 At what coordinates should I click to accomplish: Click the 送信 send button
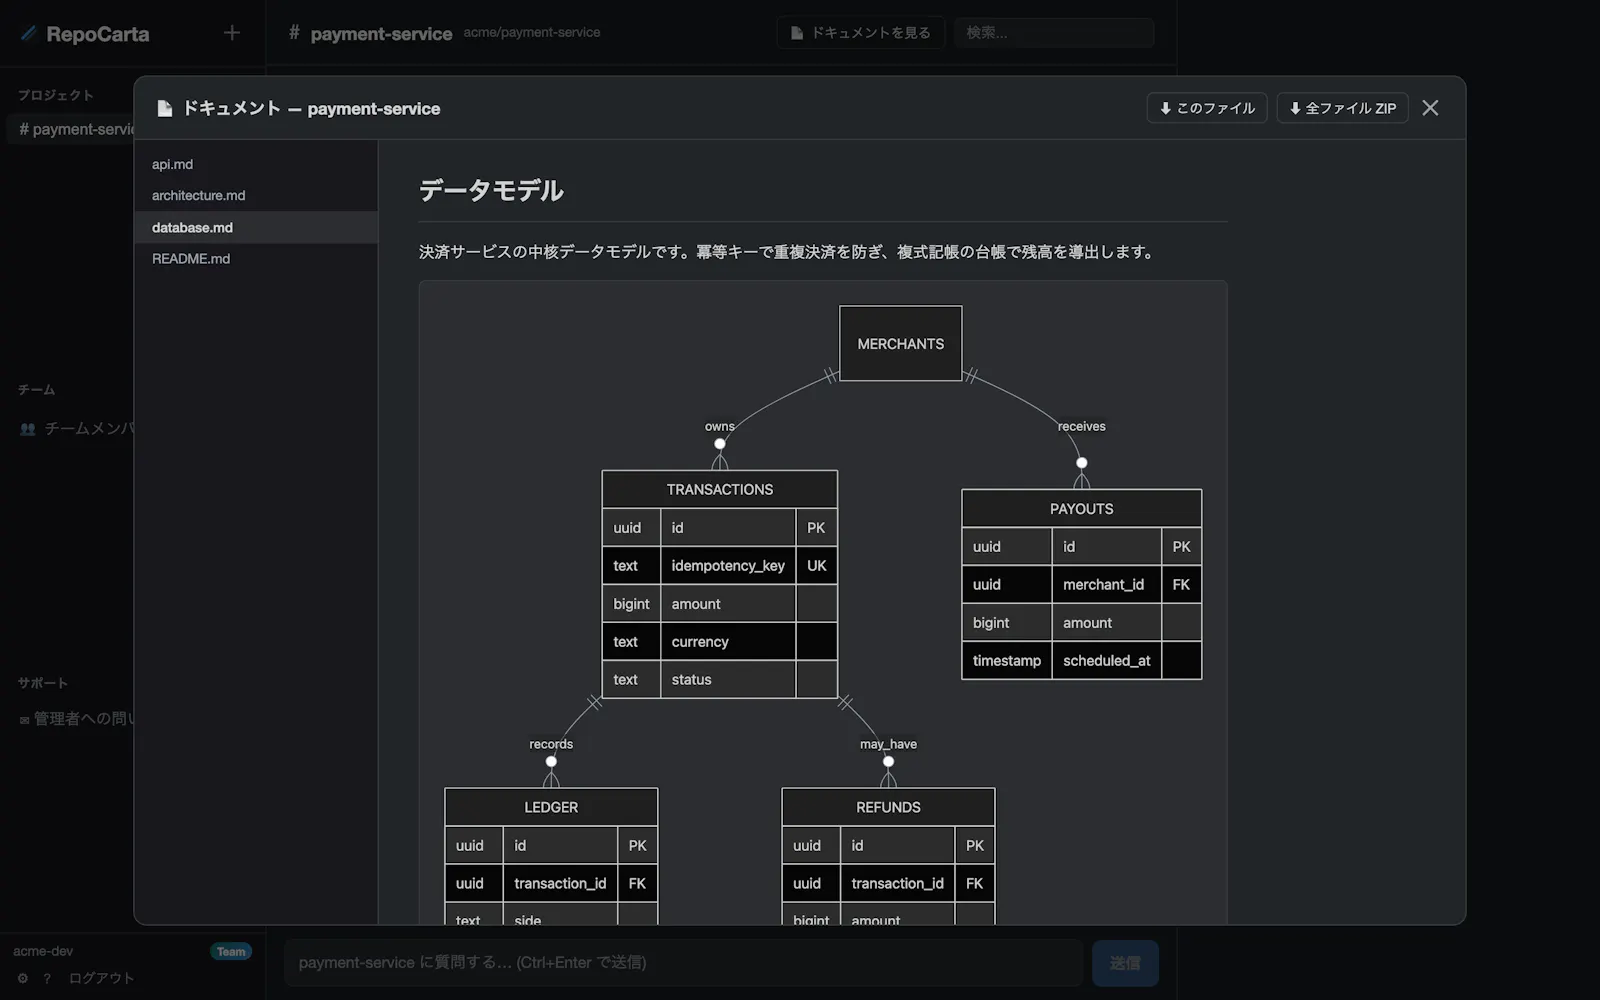tap(1125, 963)
